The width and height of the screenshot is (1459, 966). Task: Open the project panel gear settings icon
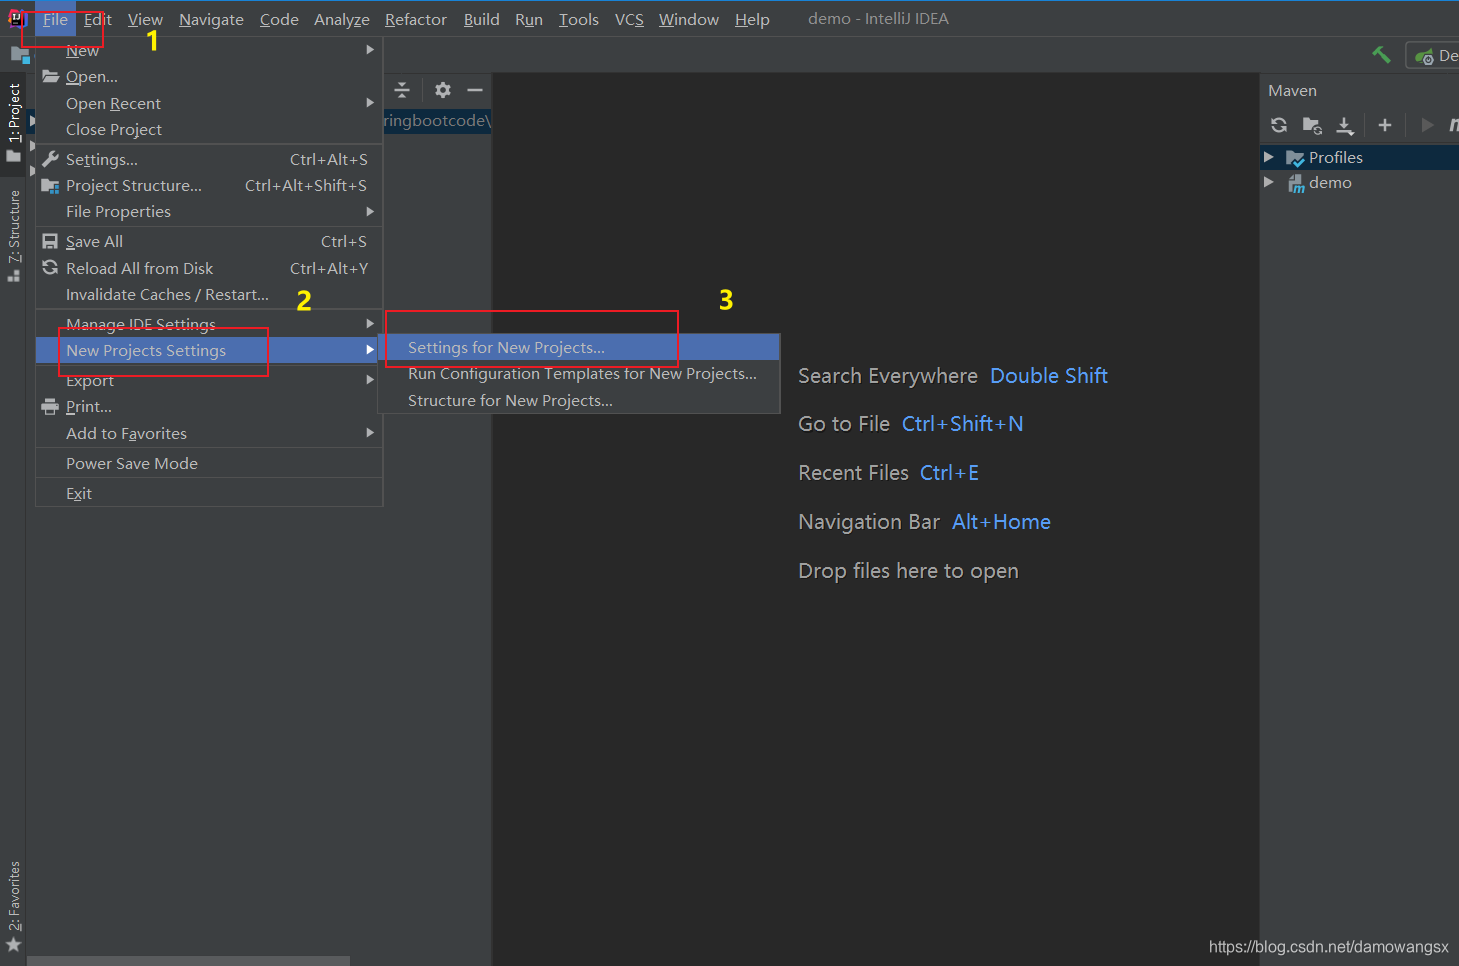[443, 90]
